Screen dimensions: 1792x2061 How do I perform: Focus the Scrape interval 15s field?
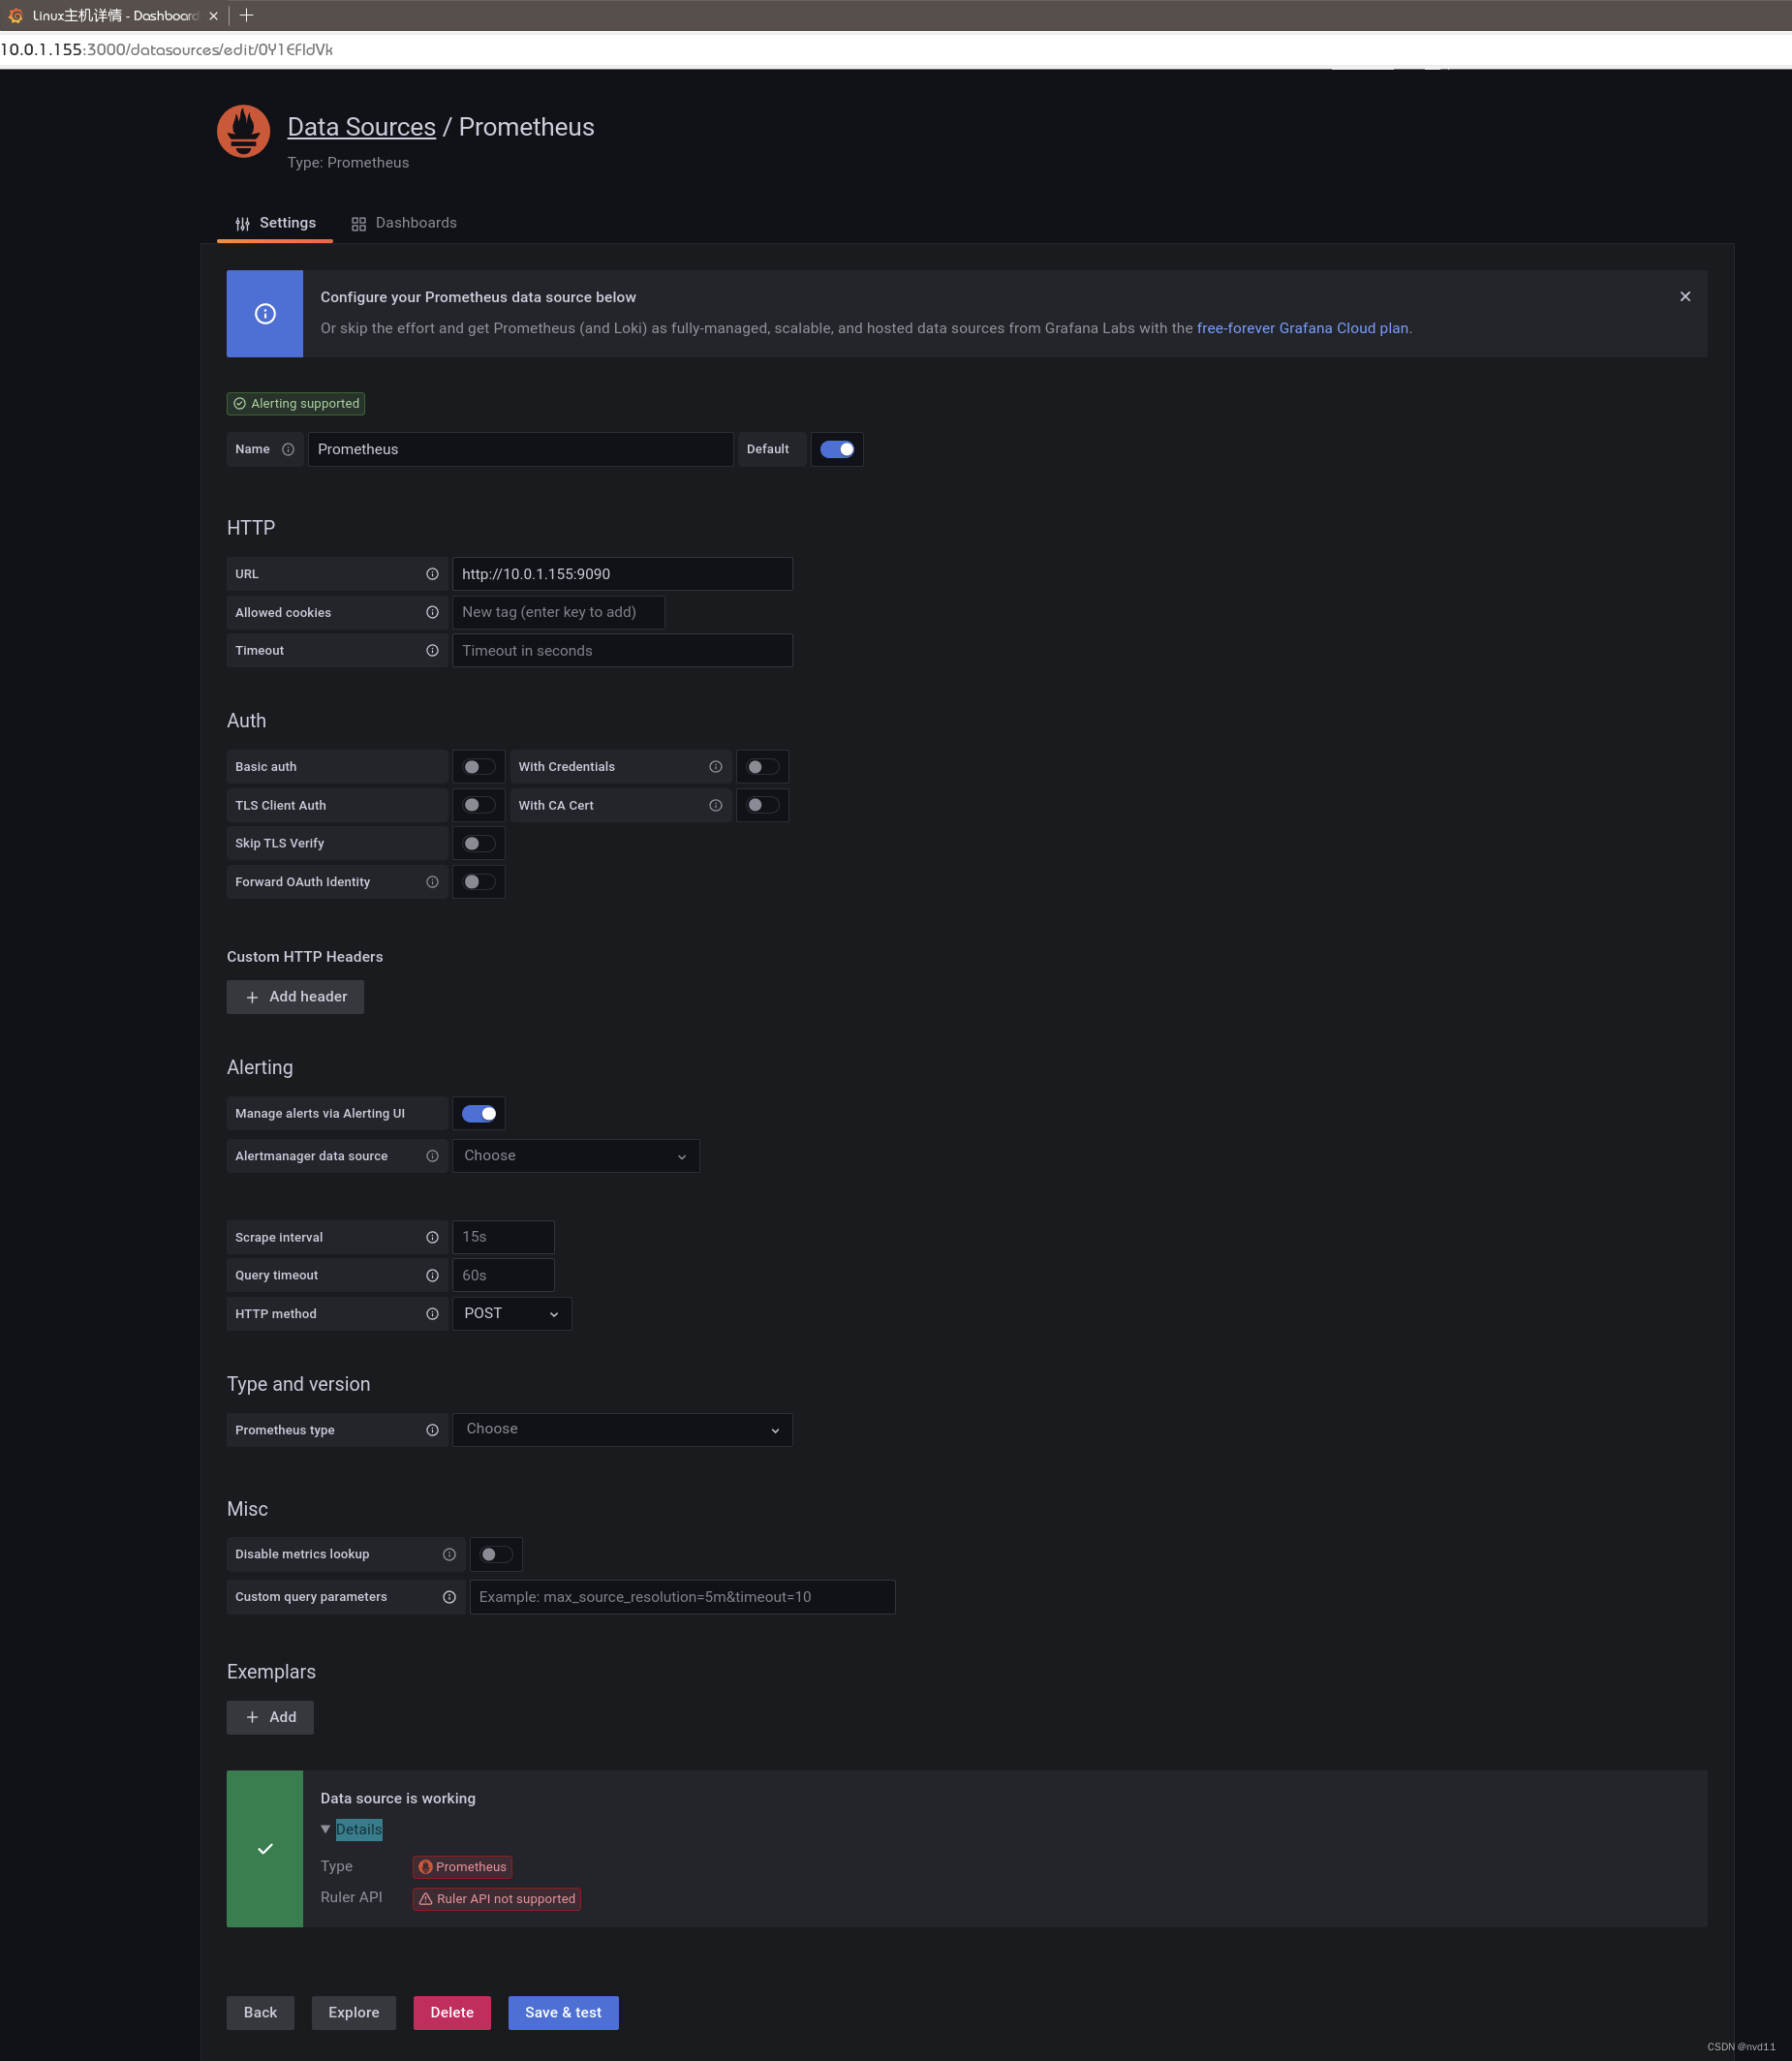(503, 1237)
